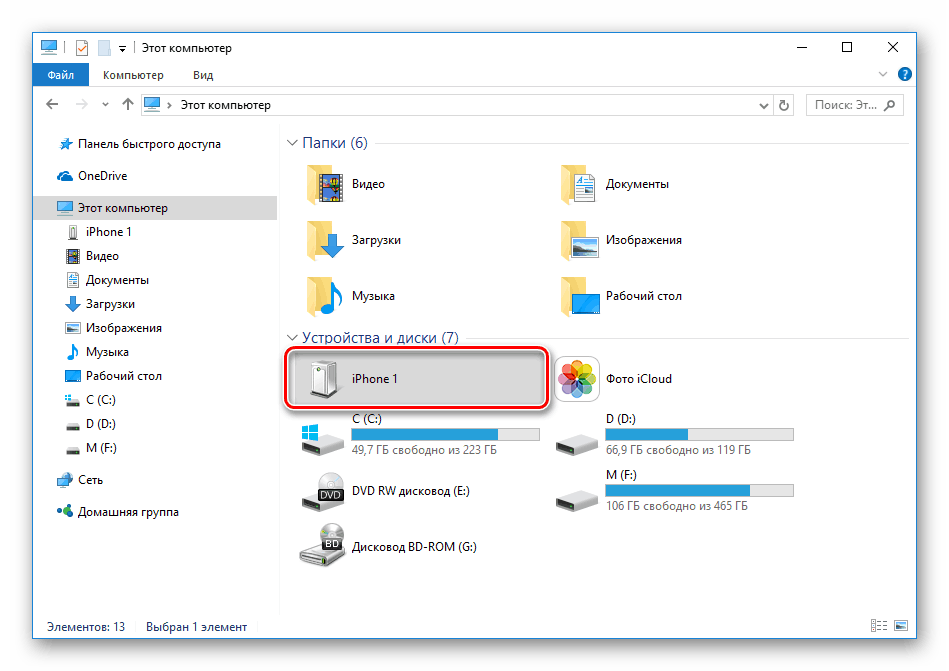Open recent locations dropdown arrow
Viewport: 949px width, 671px height.
(105, 105)
